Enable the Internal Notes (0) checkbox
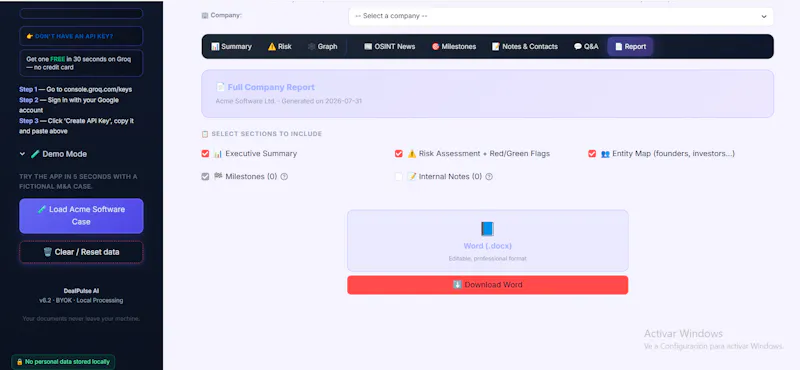800x370 pixels. [398, 177]
